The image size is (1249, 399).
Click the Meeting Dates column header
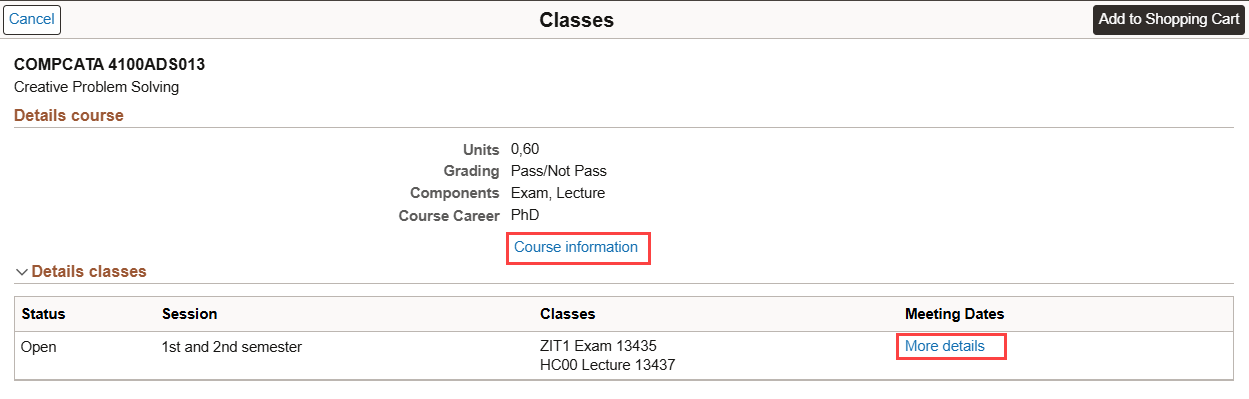(x=955, y=314)
